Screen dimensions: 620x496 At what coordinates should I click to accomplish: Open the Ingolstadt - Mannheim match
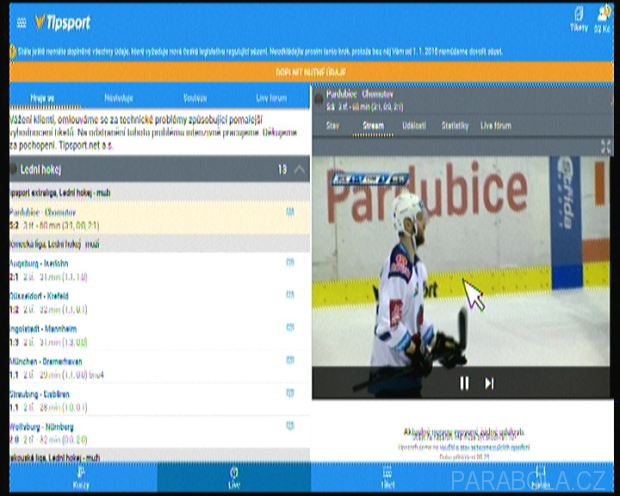click(159, 335)
